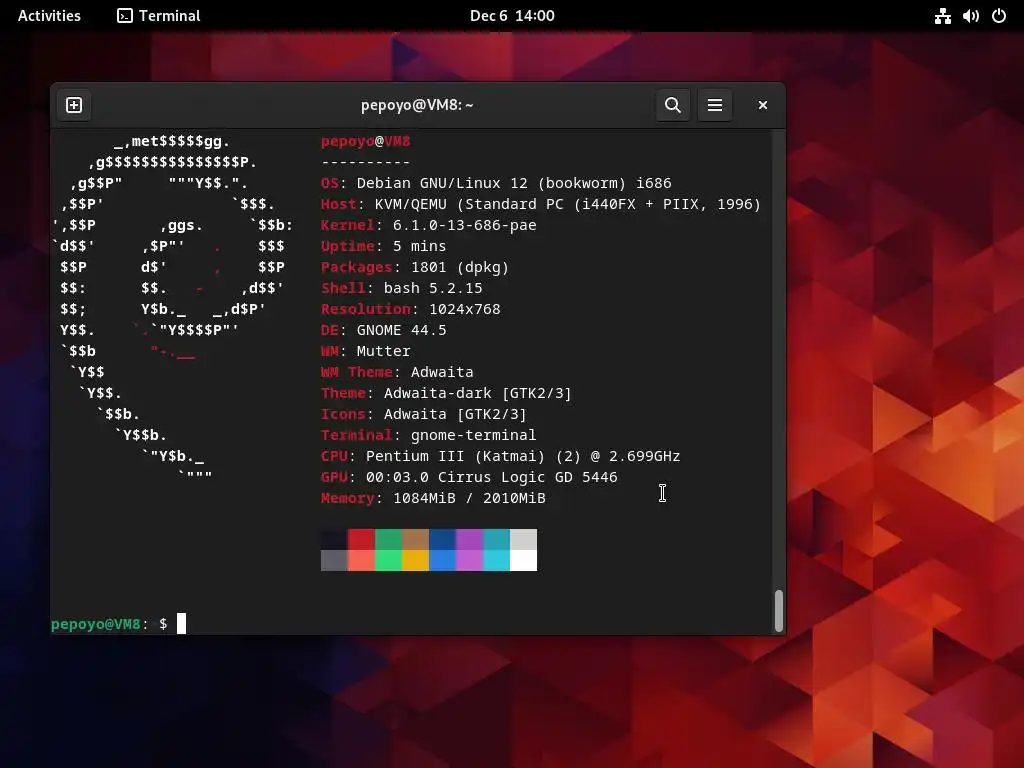
Task: Open the Terminal app menu in top bar
Action: click(159, 16)
